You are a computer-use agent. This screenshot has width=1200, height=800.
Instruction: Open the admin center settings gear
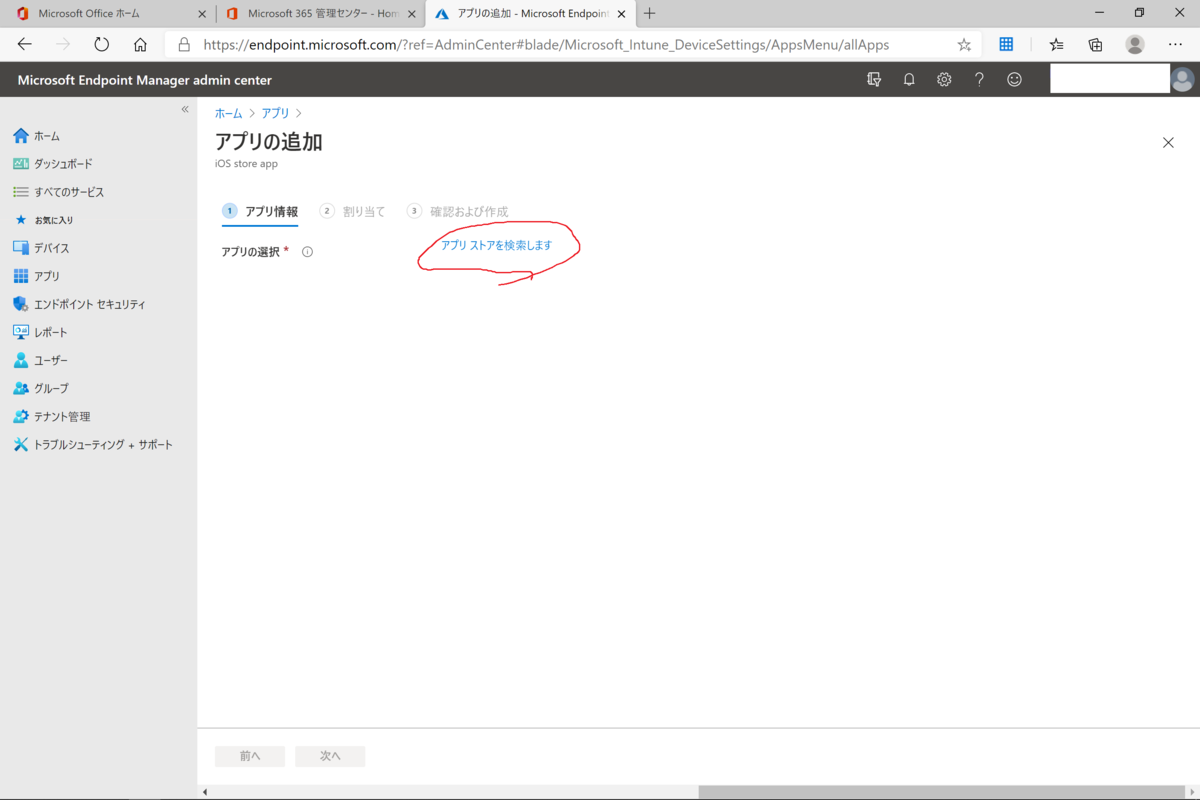tap(944, 79)
